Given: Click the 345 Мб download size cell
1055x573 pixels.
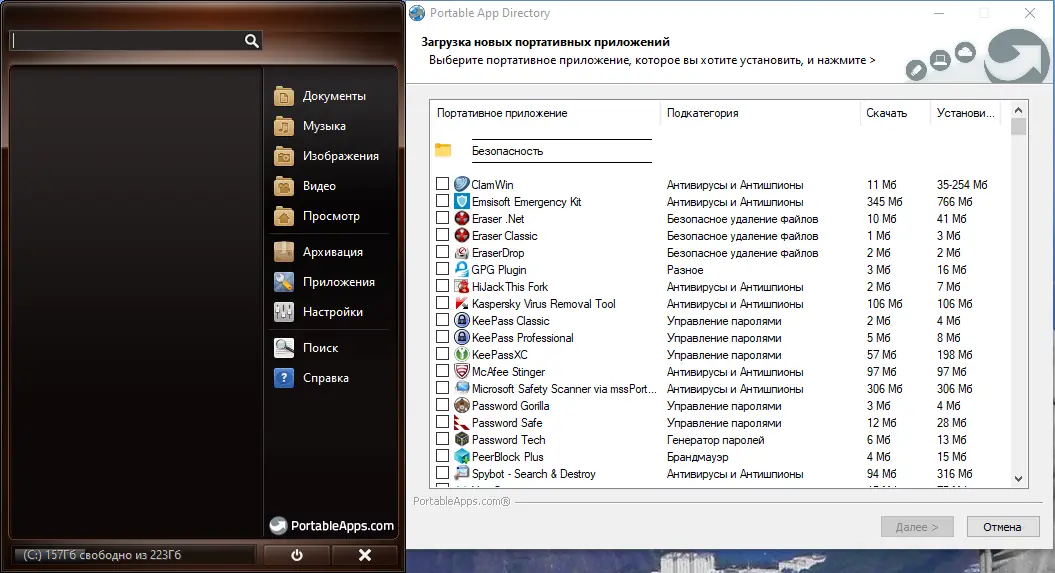Looking at the screenshot, I should (x=884, y=202).
